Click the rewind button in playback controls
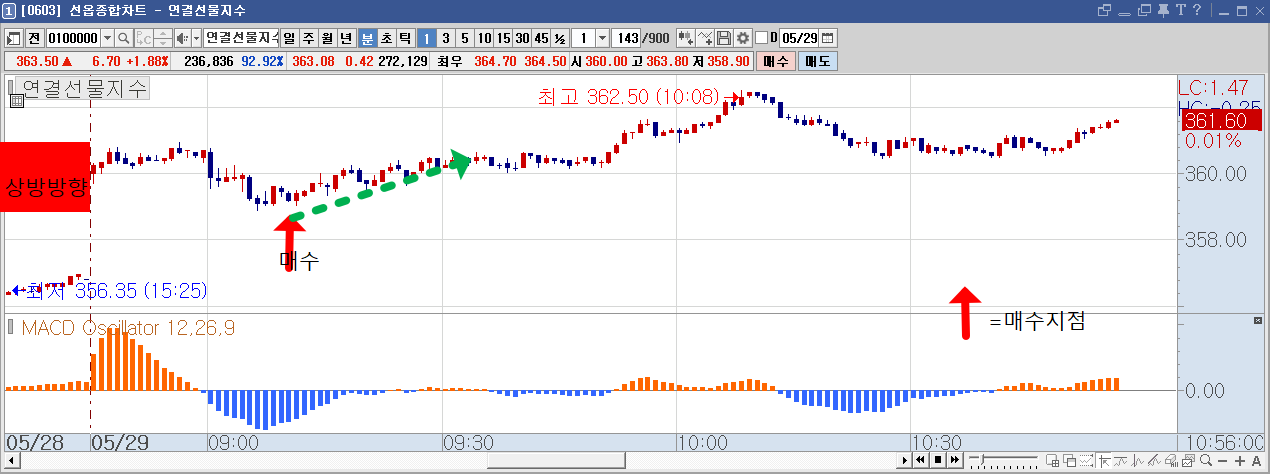Screen dimensions: 1270x474 point(920,461)
